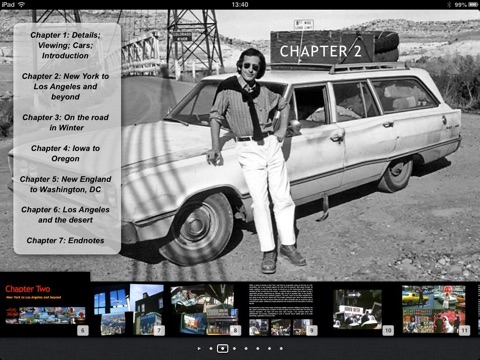Screen dimensions: 480x360
Task: Select Chapter 4: Iowa to Oregon
Action: 65,153
